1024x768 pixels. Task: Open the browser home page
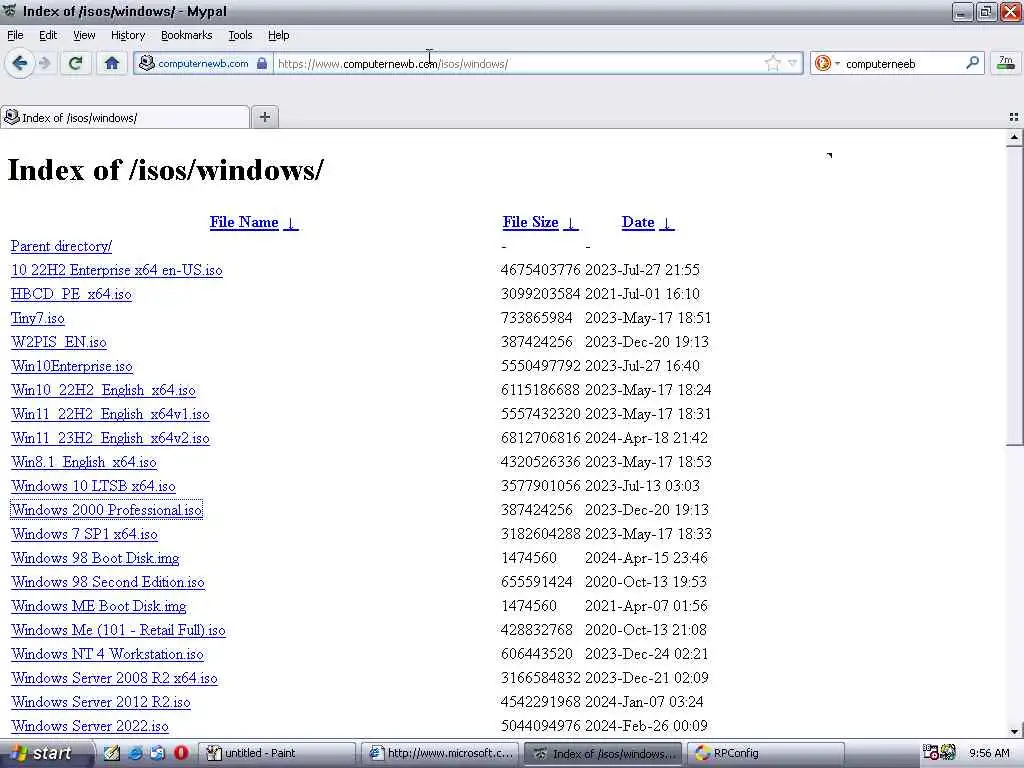tap(112, 63)
